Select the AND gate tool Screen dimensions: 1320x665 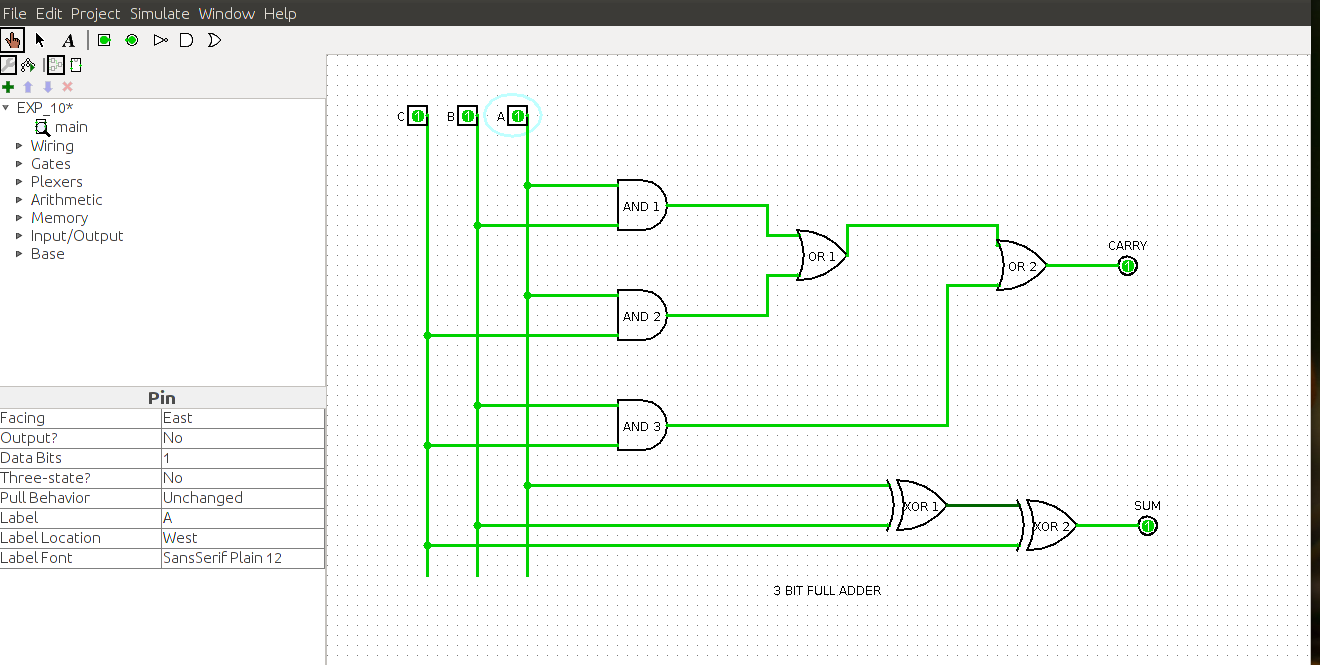187,40
